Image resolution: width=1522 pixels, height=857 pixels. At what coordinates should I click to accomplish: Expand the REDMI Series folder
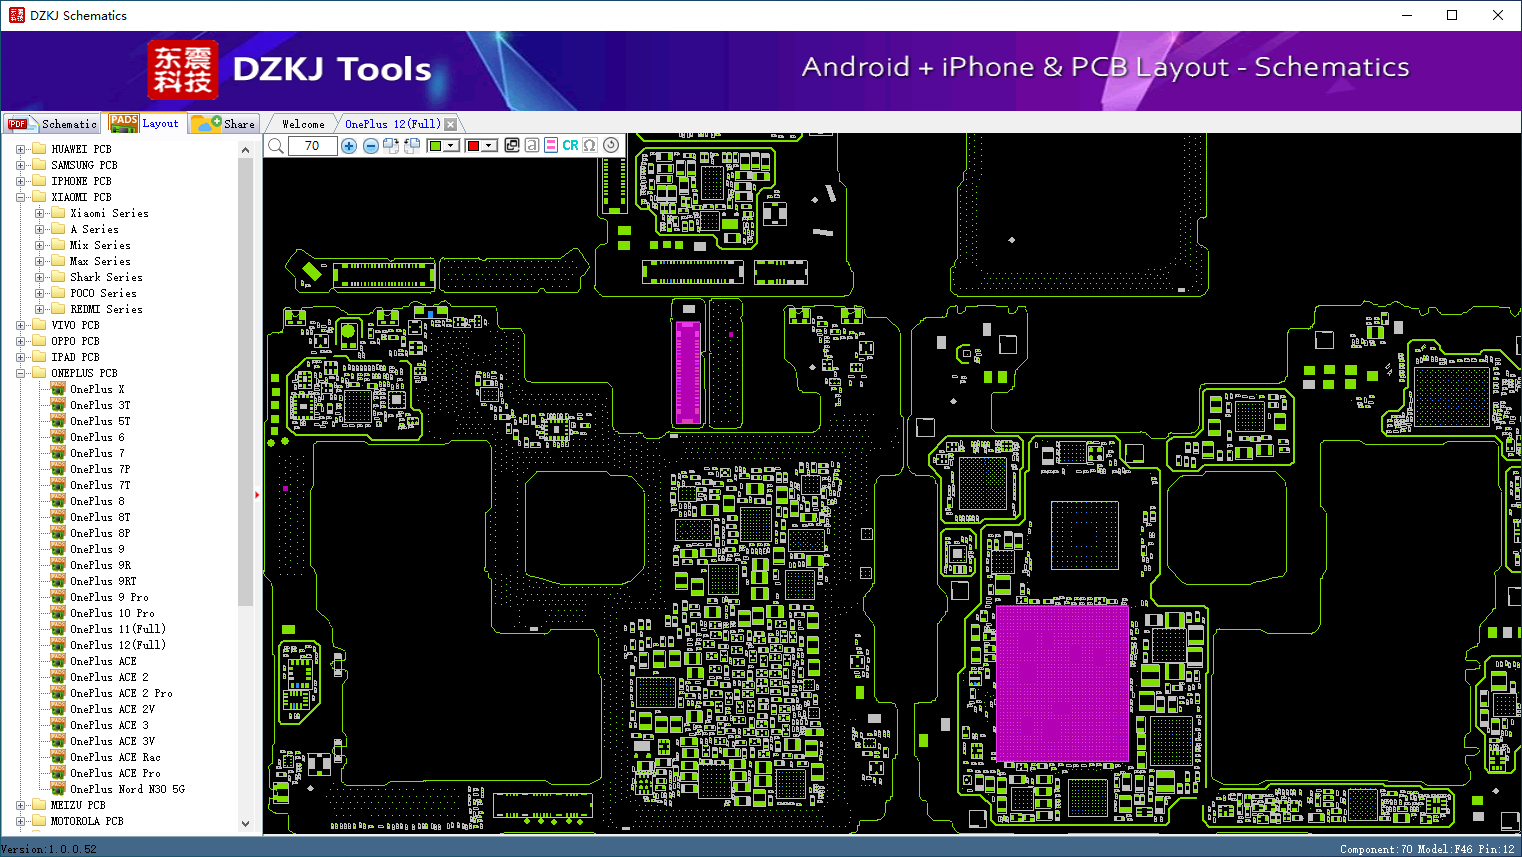click(x=39, y=309)
